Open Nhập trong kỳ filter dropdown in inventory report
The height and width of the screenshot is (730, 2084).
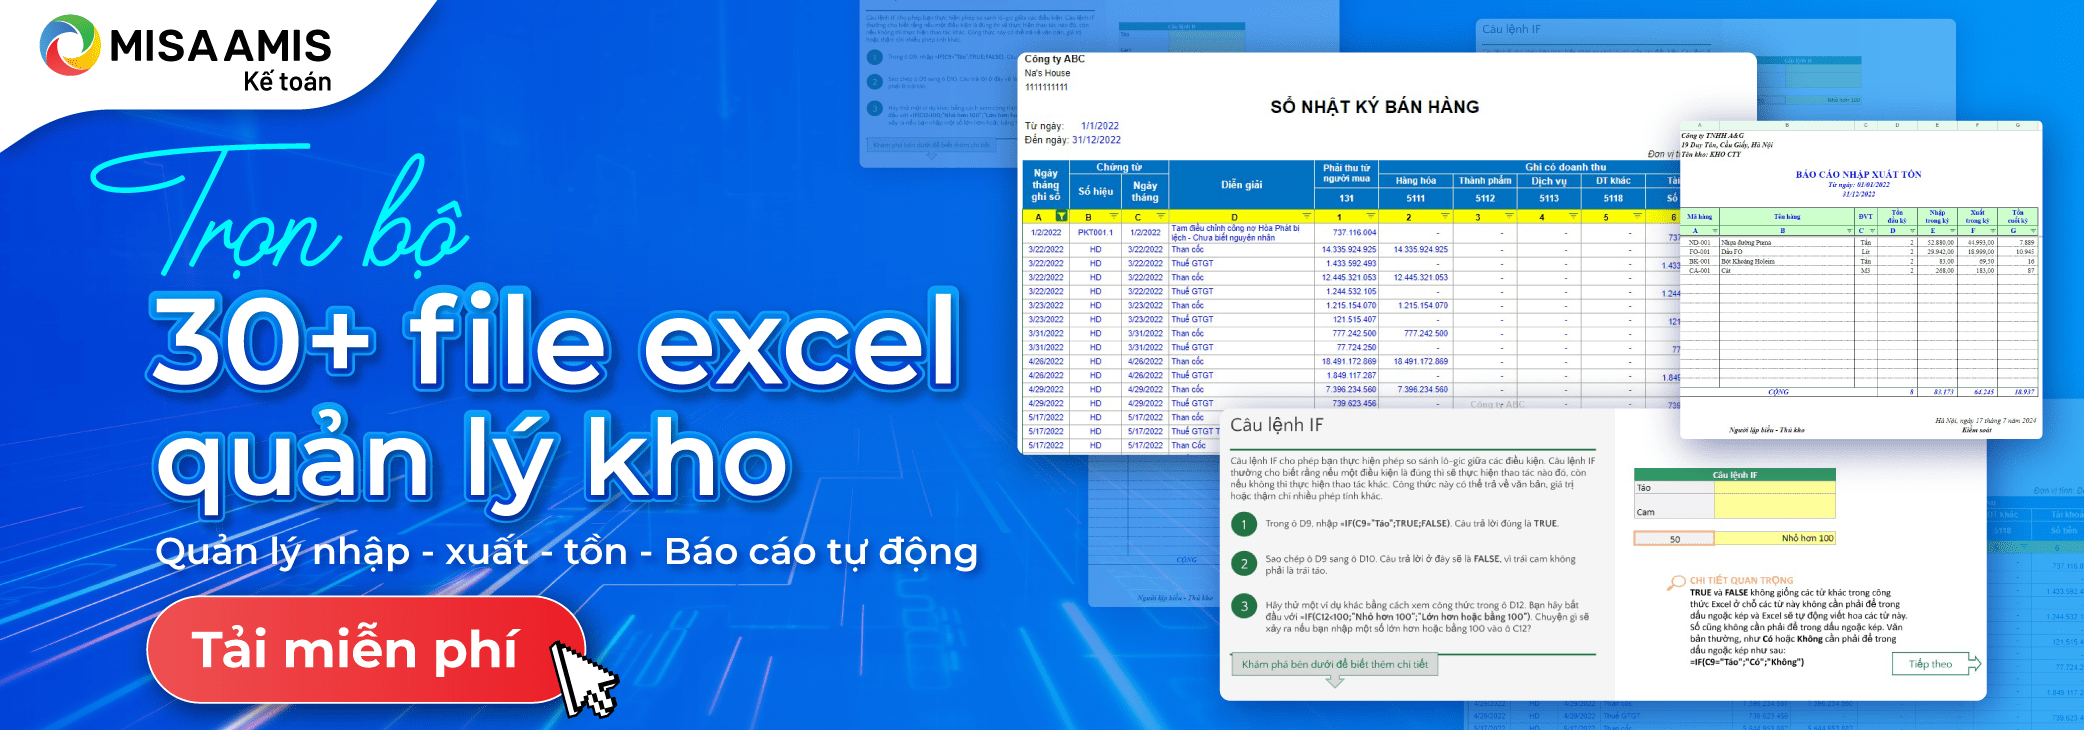click(1952, 231)
